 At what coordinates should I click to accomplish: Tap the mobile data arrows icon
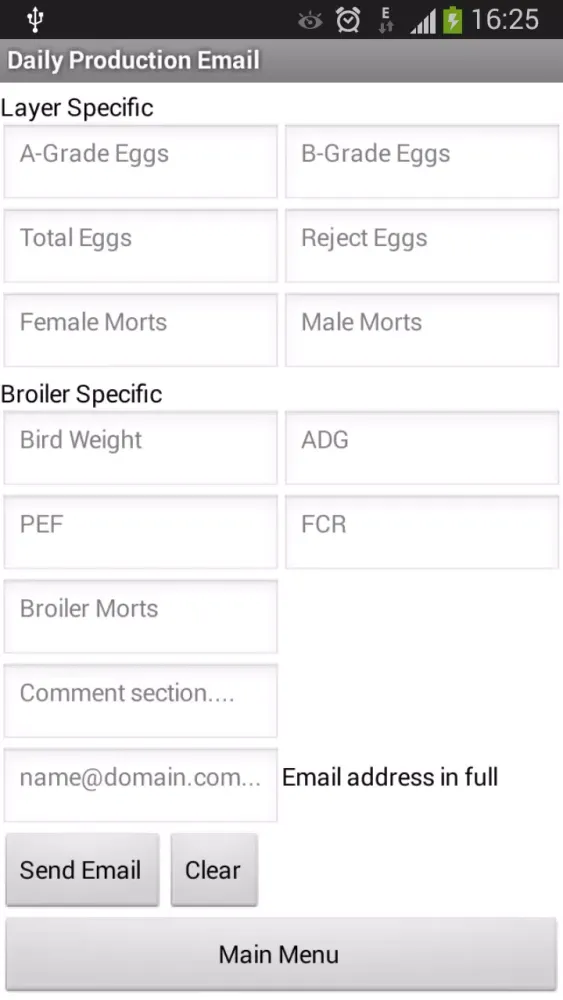pos(386,20)
